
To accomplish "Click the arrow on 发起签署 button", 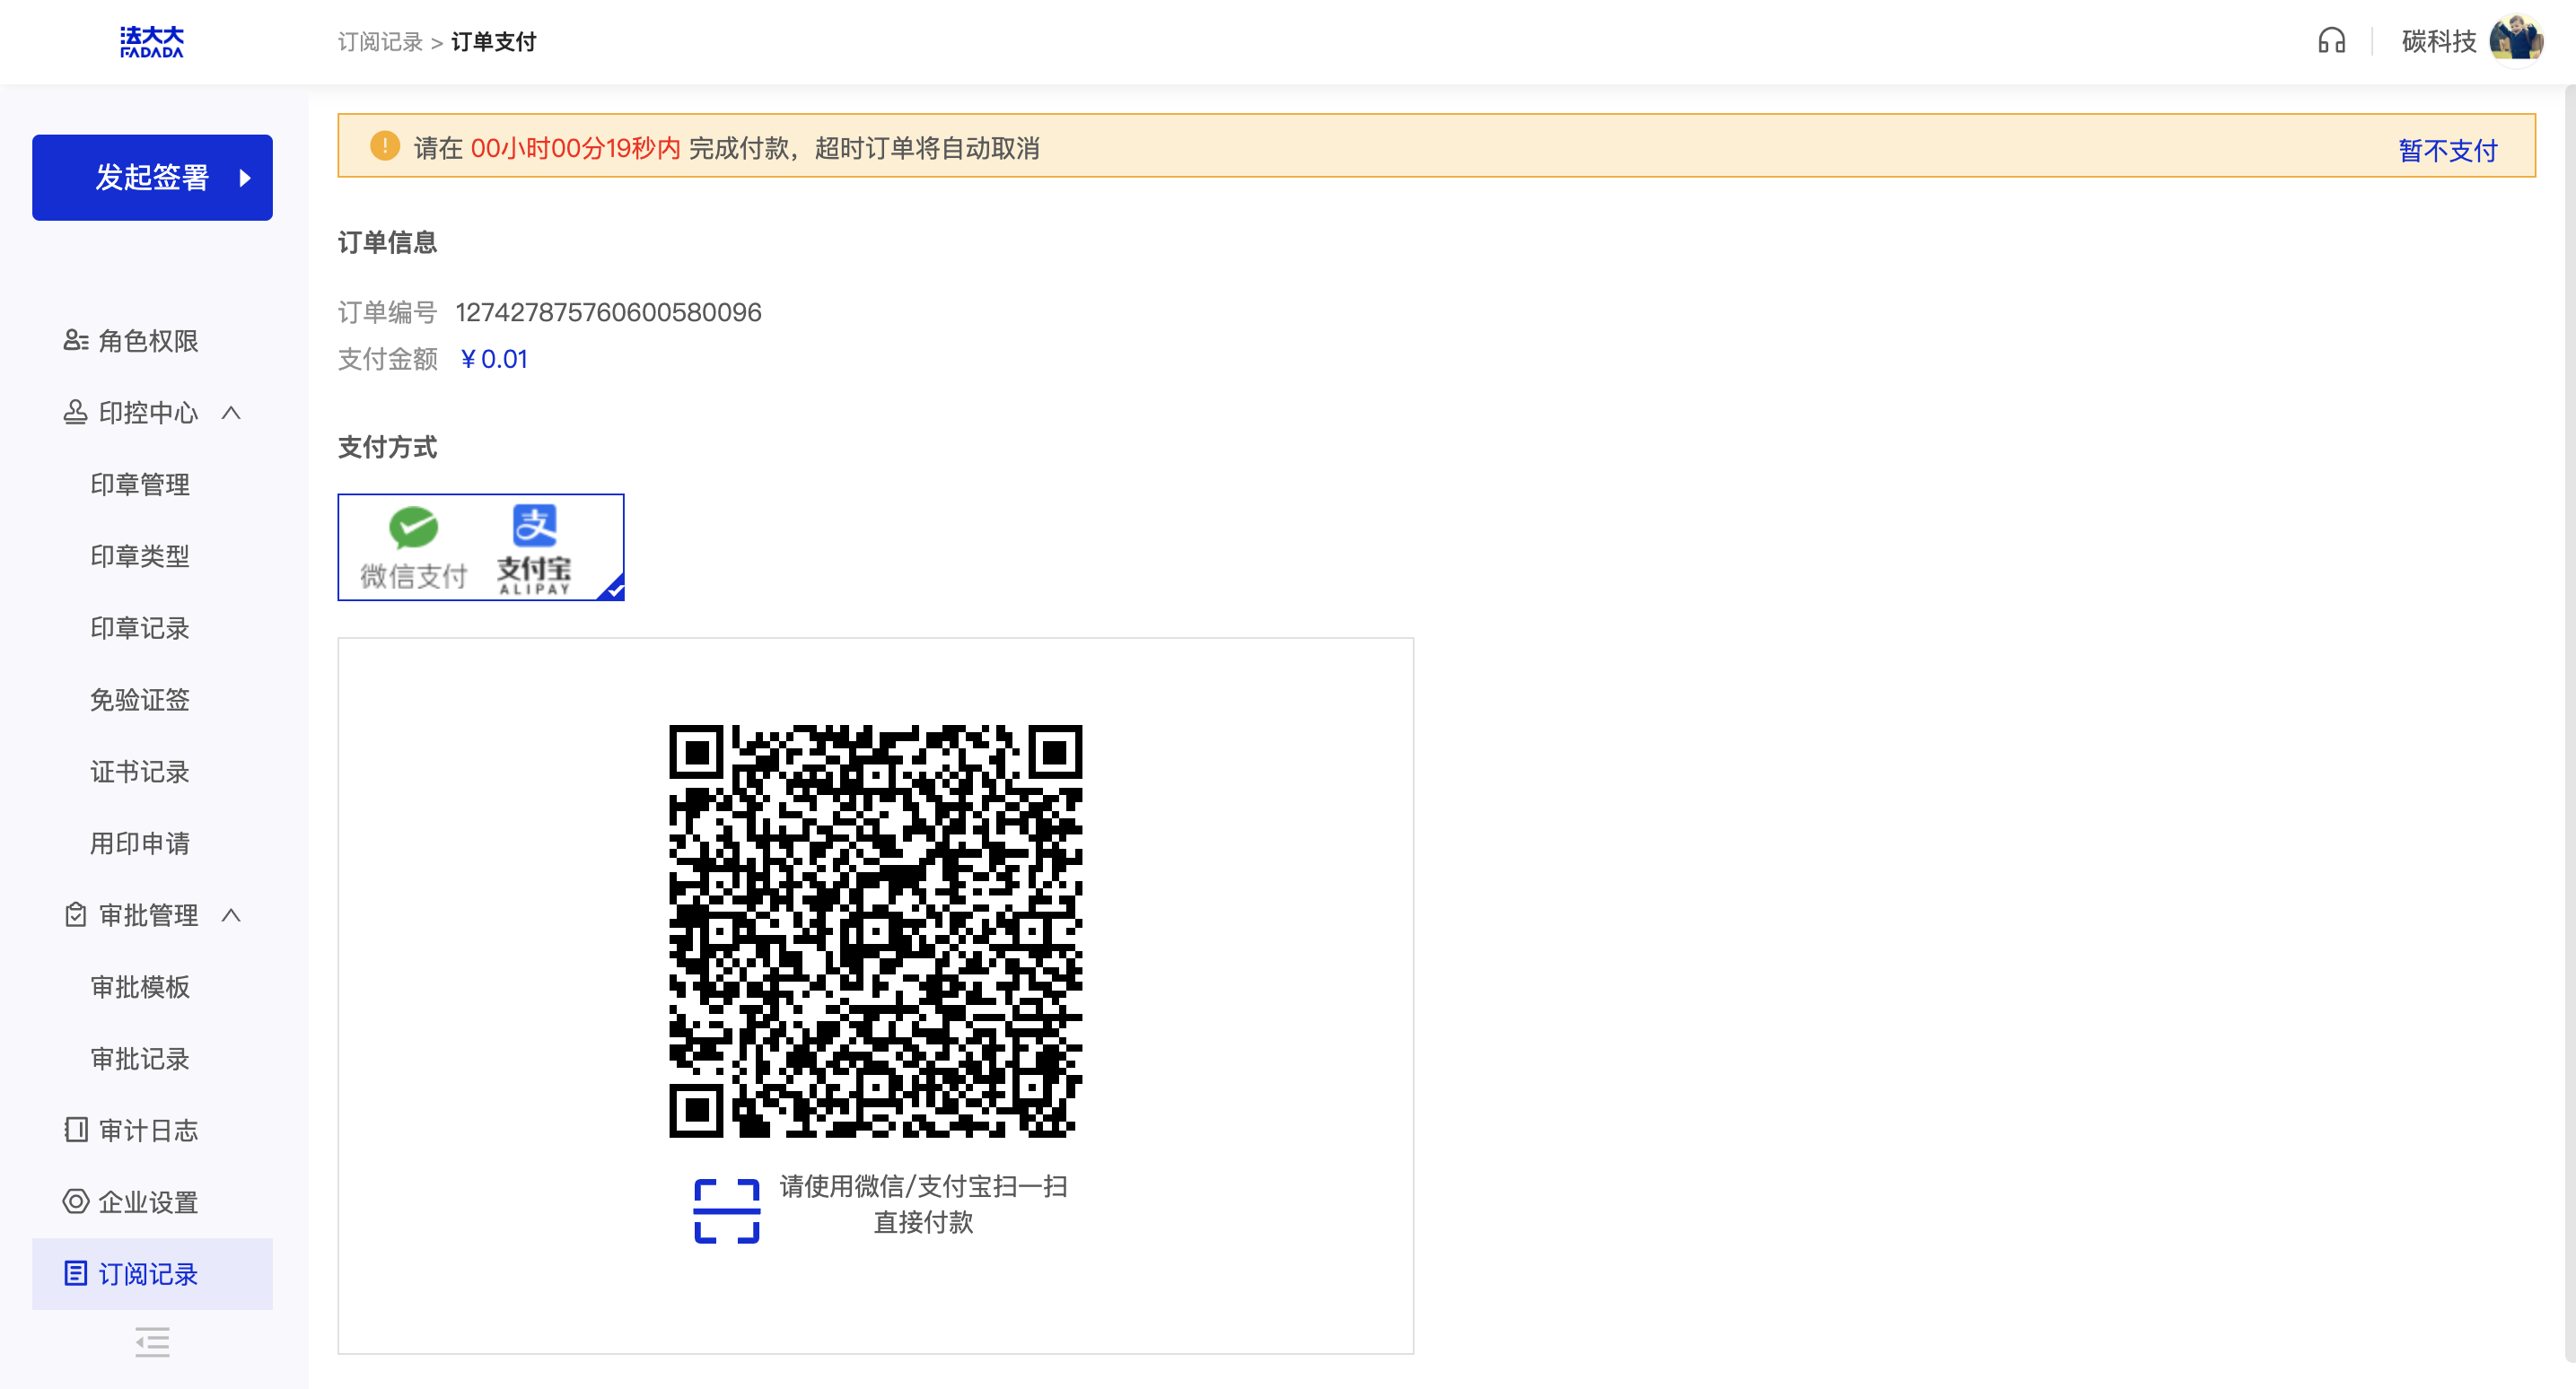I will [x=245, y=178].
